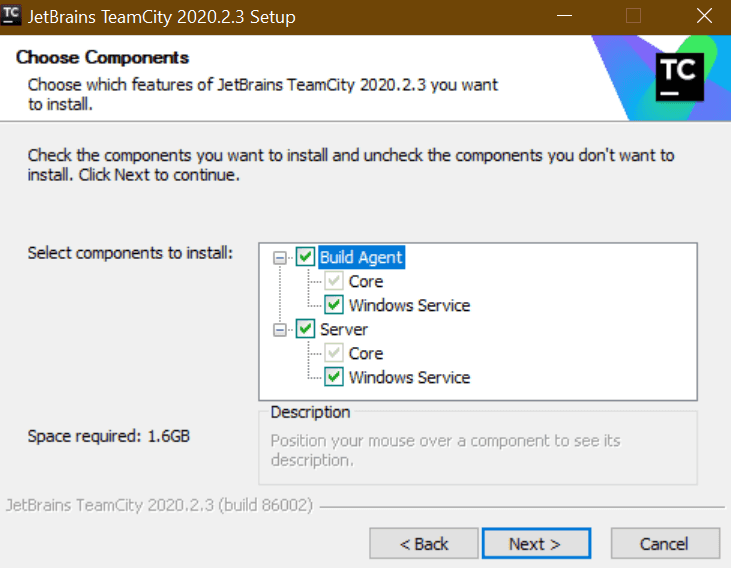Select the Server tree item label
The height and width of the screenshot is (568, 731).
[x=344, y=329]
